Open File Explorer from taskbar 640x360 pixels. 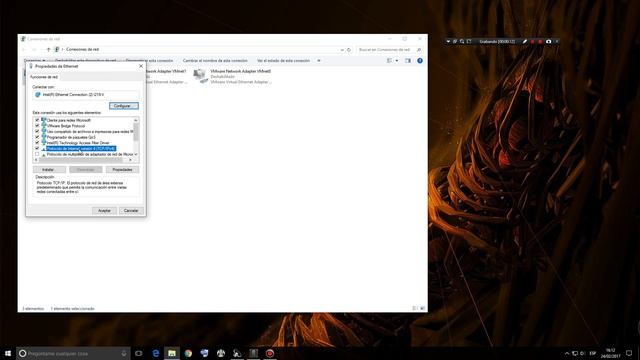click(172, 353)
